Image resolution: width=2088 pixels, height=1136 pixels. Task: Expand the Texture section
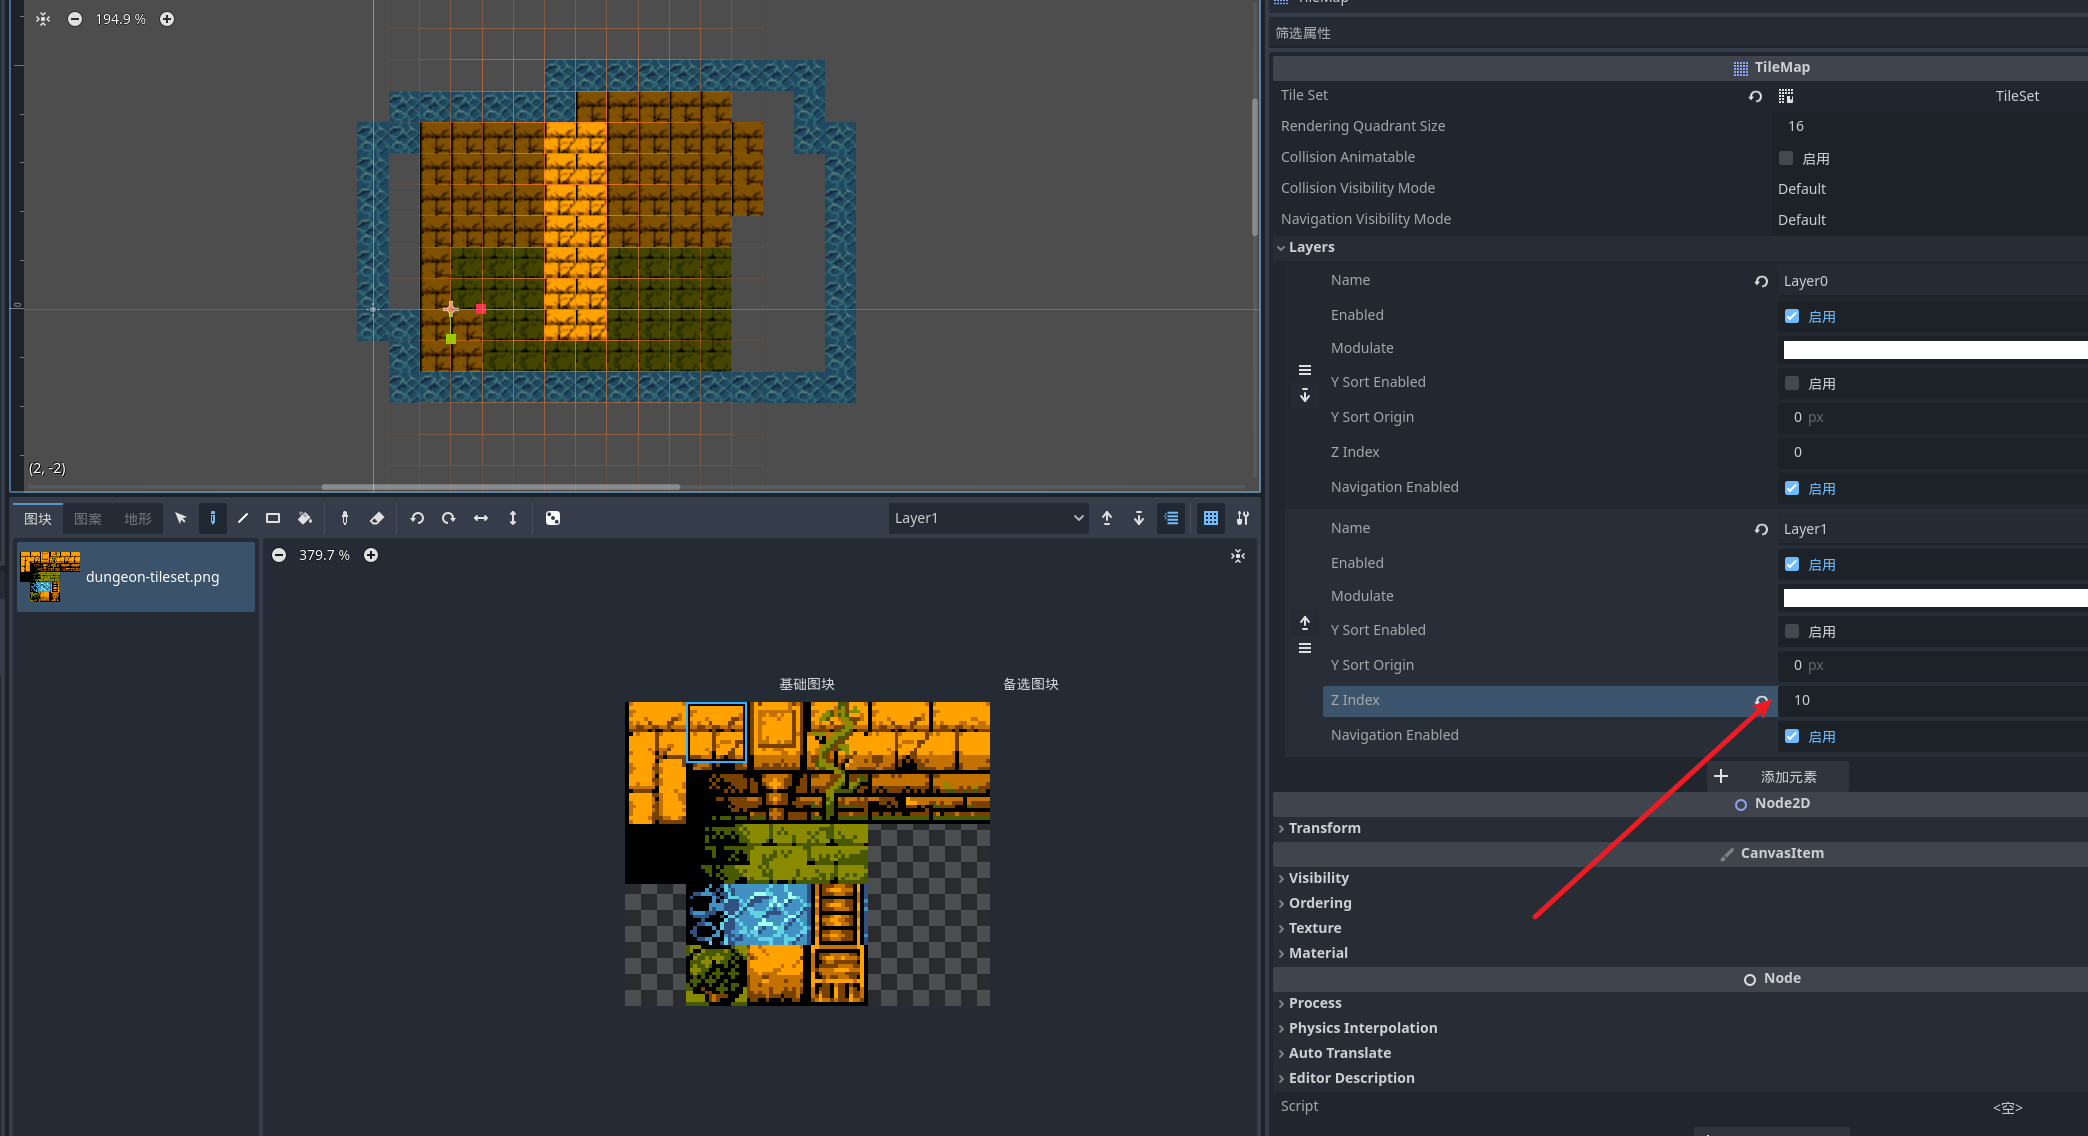[1314, 928]
